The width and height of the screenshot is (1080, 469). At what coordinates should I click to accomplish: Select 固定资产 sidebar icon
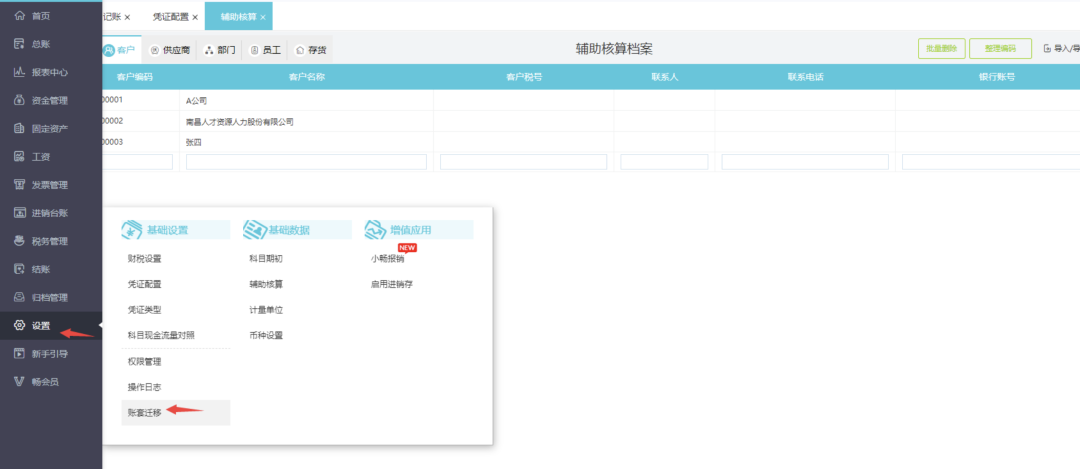click(x=20, y=128)
